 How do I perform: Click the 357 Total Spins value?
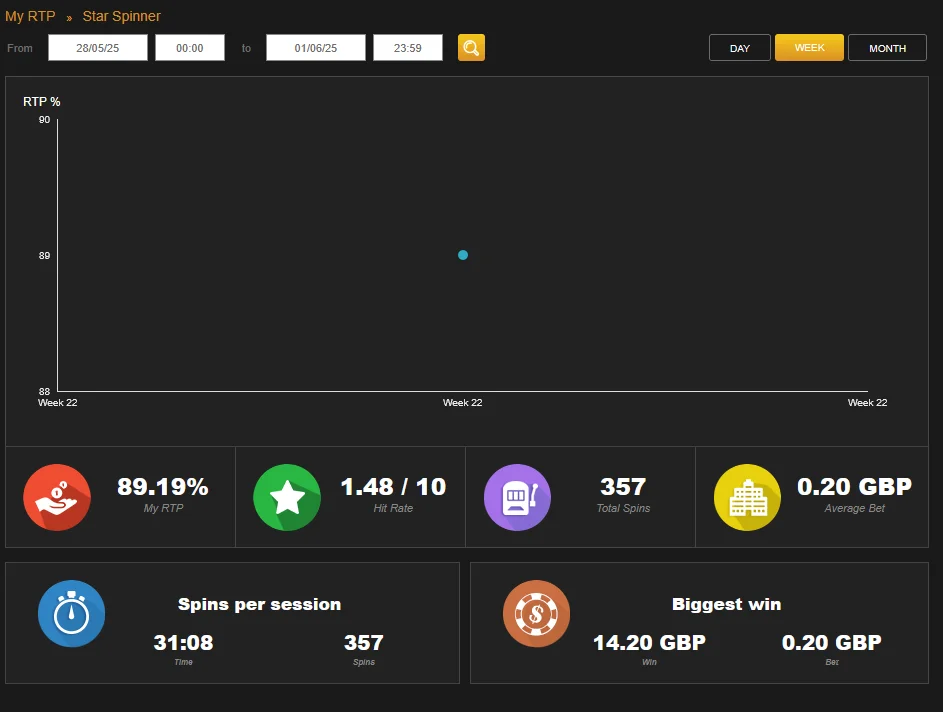pyautogui.click(x=623, y=486)
